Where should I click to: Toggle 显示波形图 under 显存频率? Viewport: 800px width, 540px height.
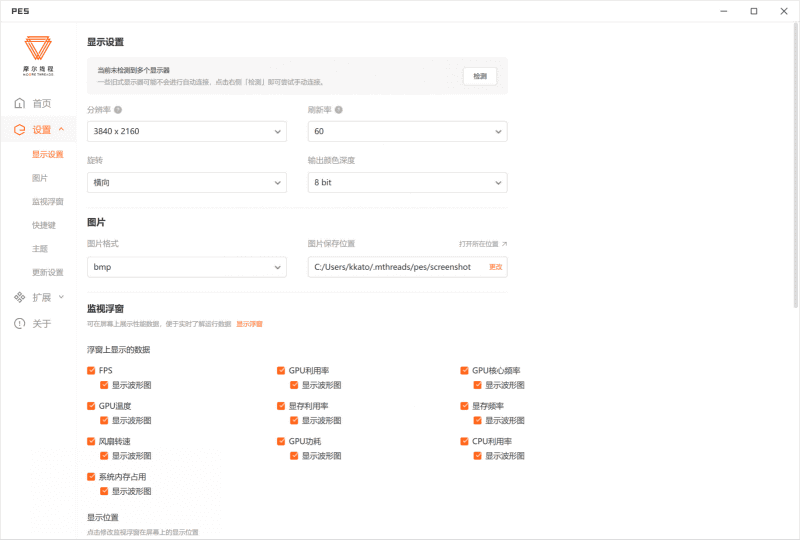coord(478,420)
